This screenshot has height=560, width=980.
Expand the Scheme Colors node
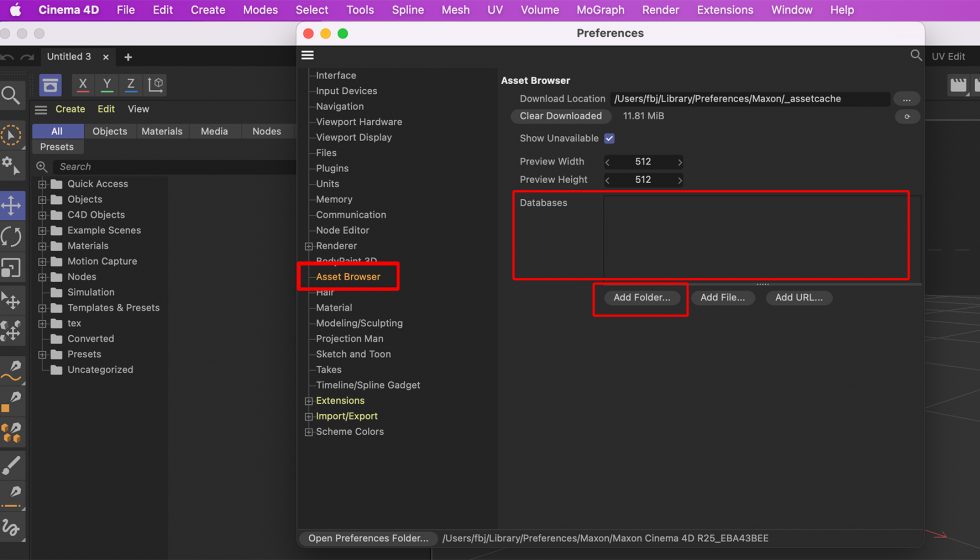coord(309,432)
